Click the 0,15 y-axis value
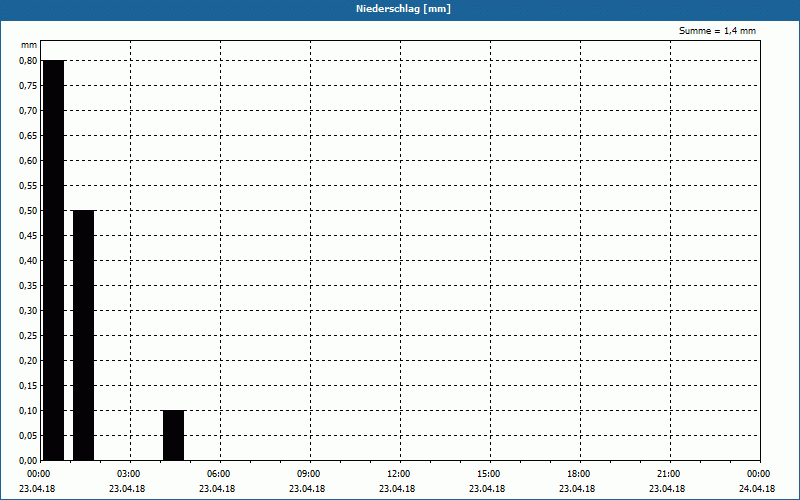 (x=28, y=385)
